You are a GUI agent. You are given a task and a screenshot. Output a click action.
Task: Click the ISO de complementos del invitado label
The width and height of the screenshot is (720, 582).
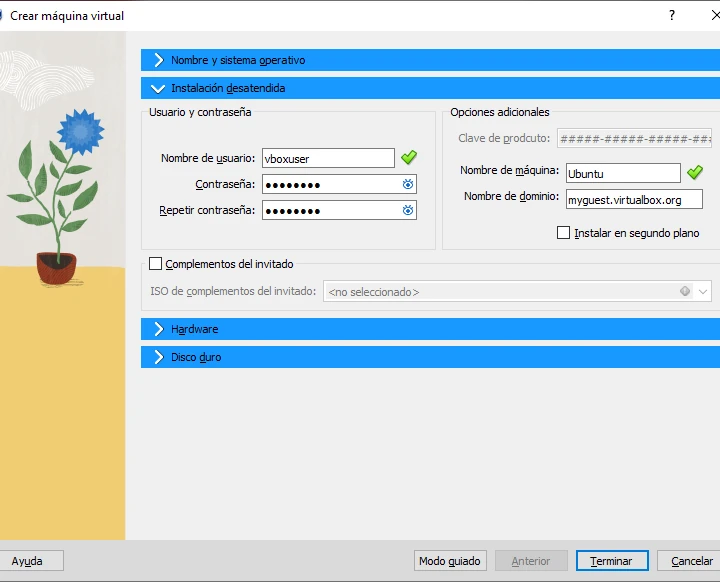233,291
